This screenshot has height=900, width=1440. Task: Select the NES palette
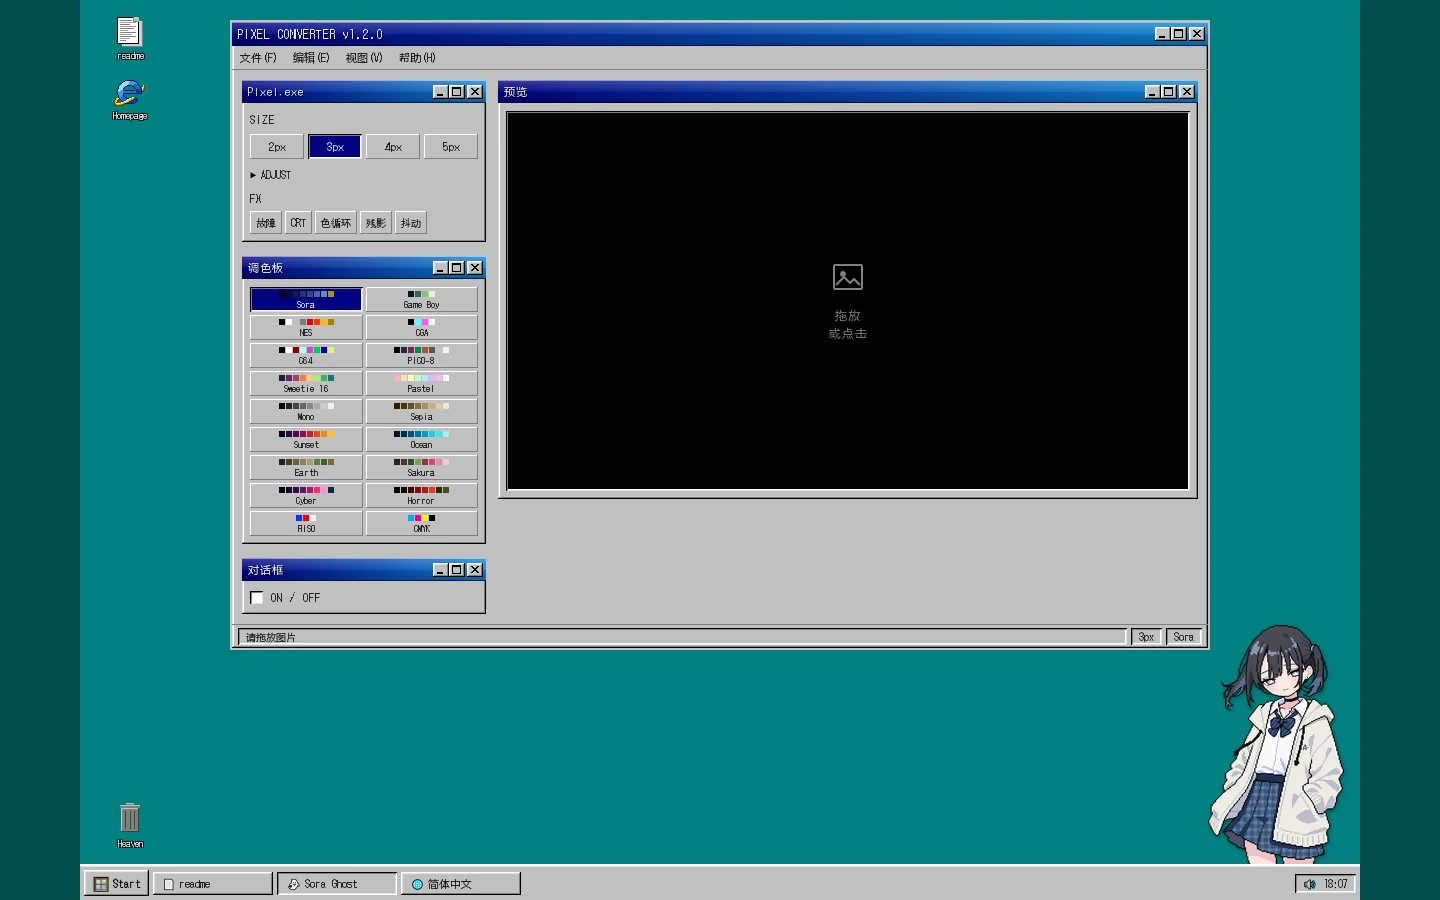306,327
